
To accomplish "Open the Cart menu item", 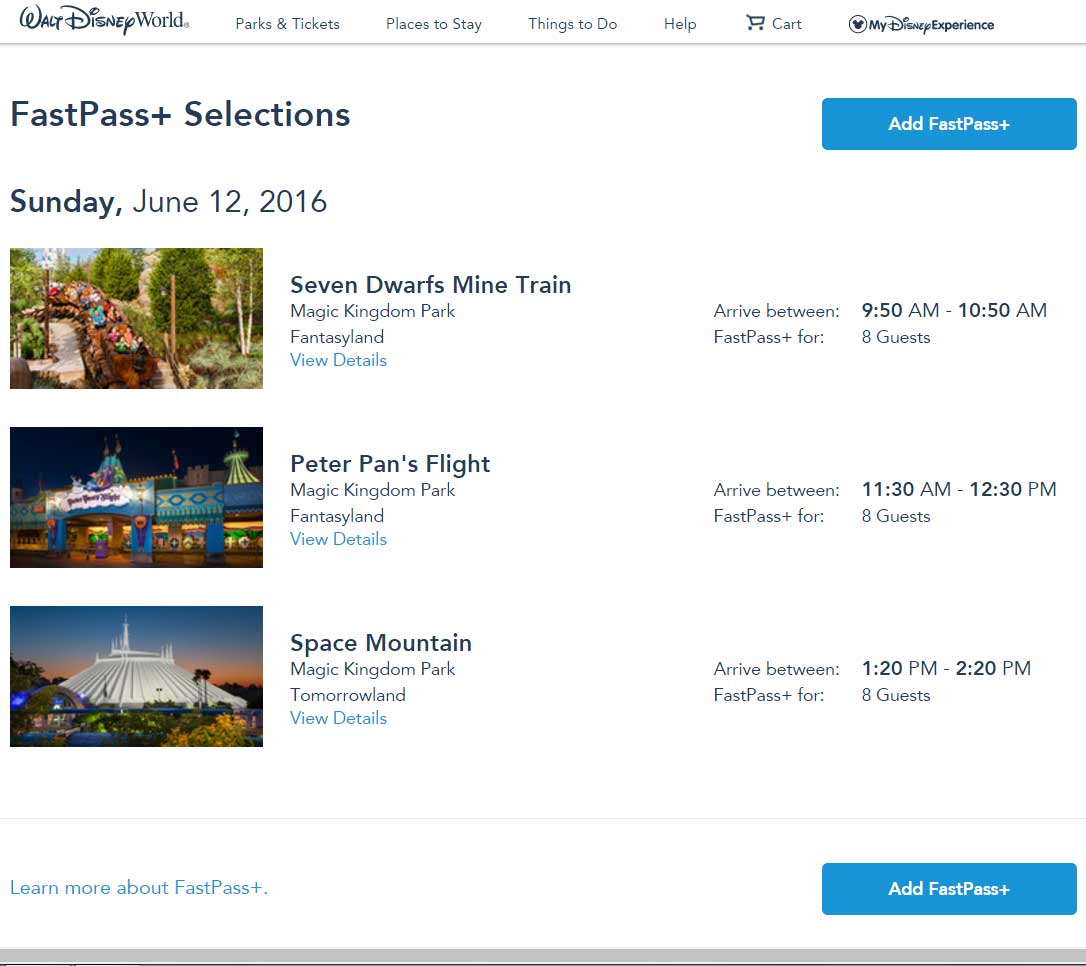I will coord(774,24).
